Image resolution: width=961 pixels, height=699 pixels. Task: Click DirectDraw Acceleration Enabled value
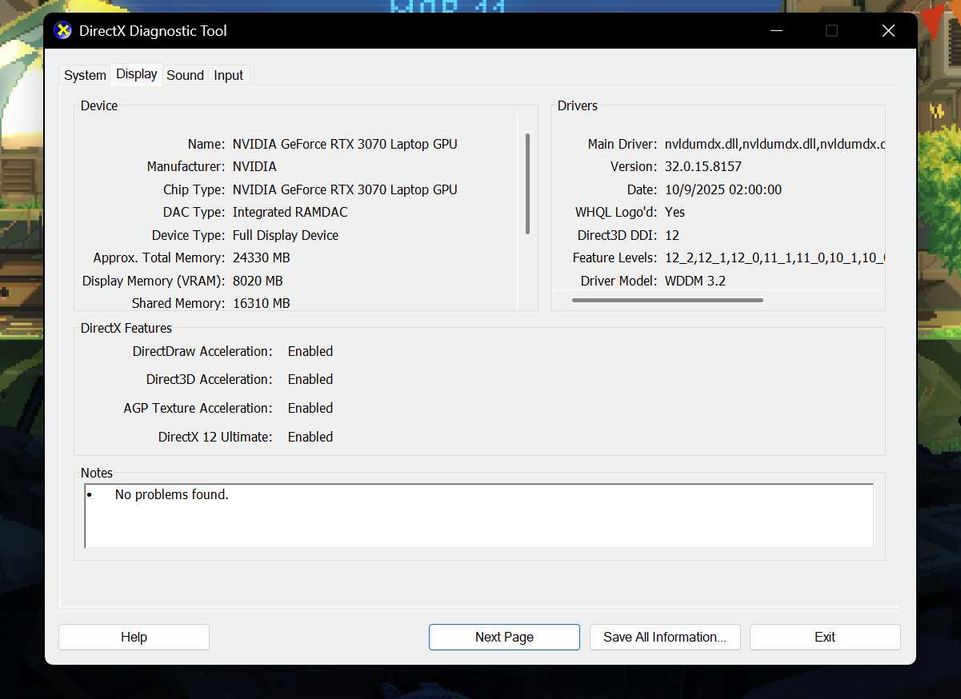tap(310, 352)
